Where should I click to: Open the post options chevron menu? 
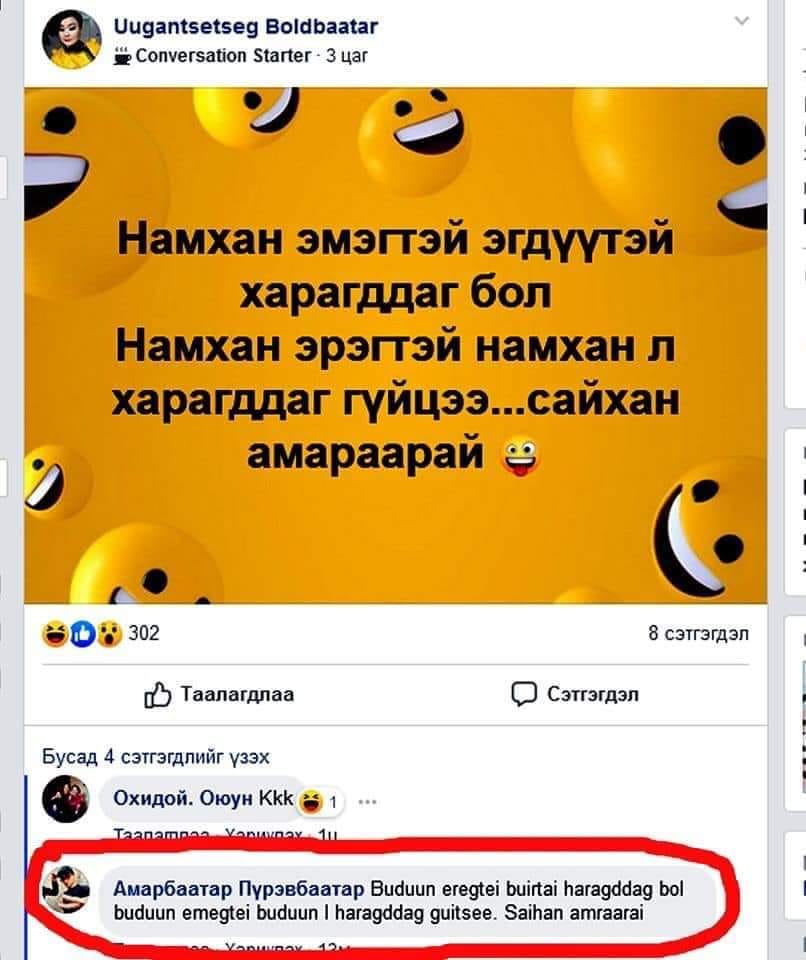742,21
